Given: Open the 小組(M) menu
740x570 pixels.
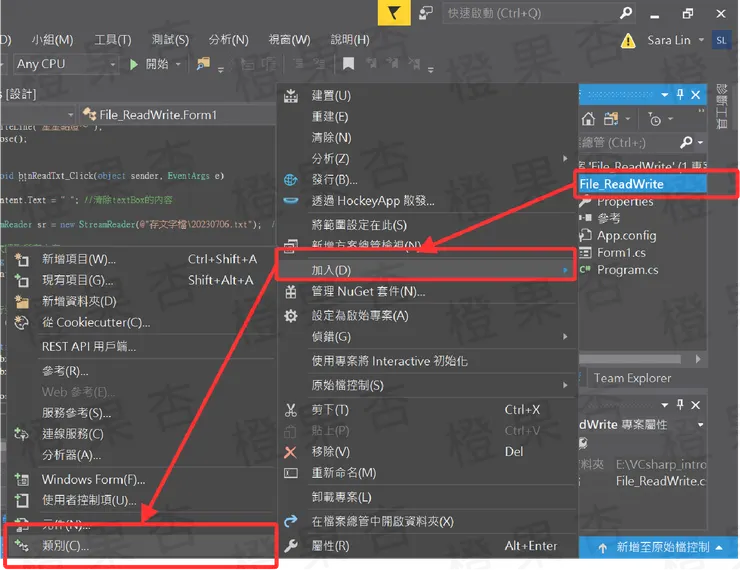Looking at the screenshot, I should (x=52, y=40).
